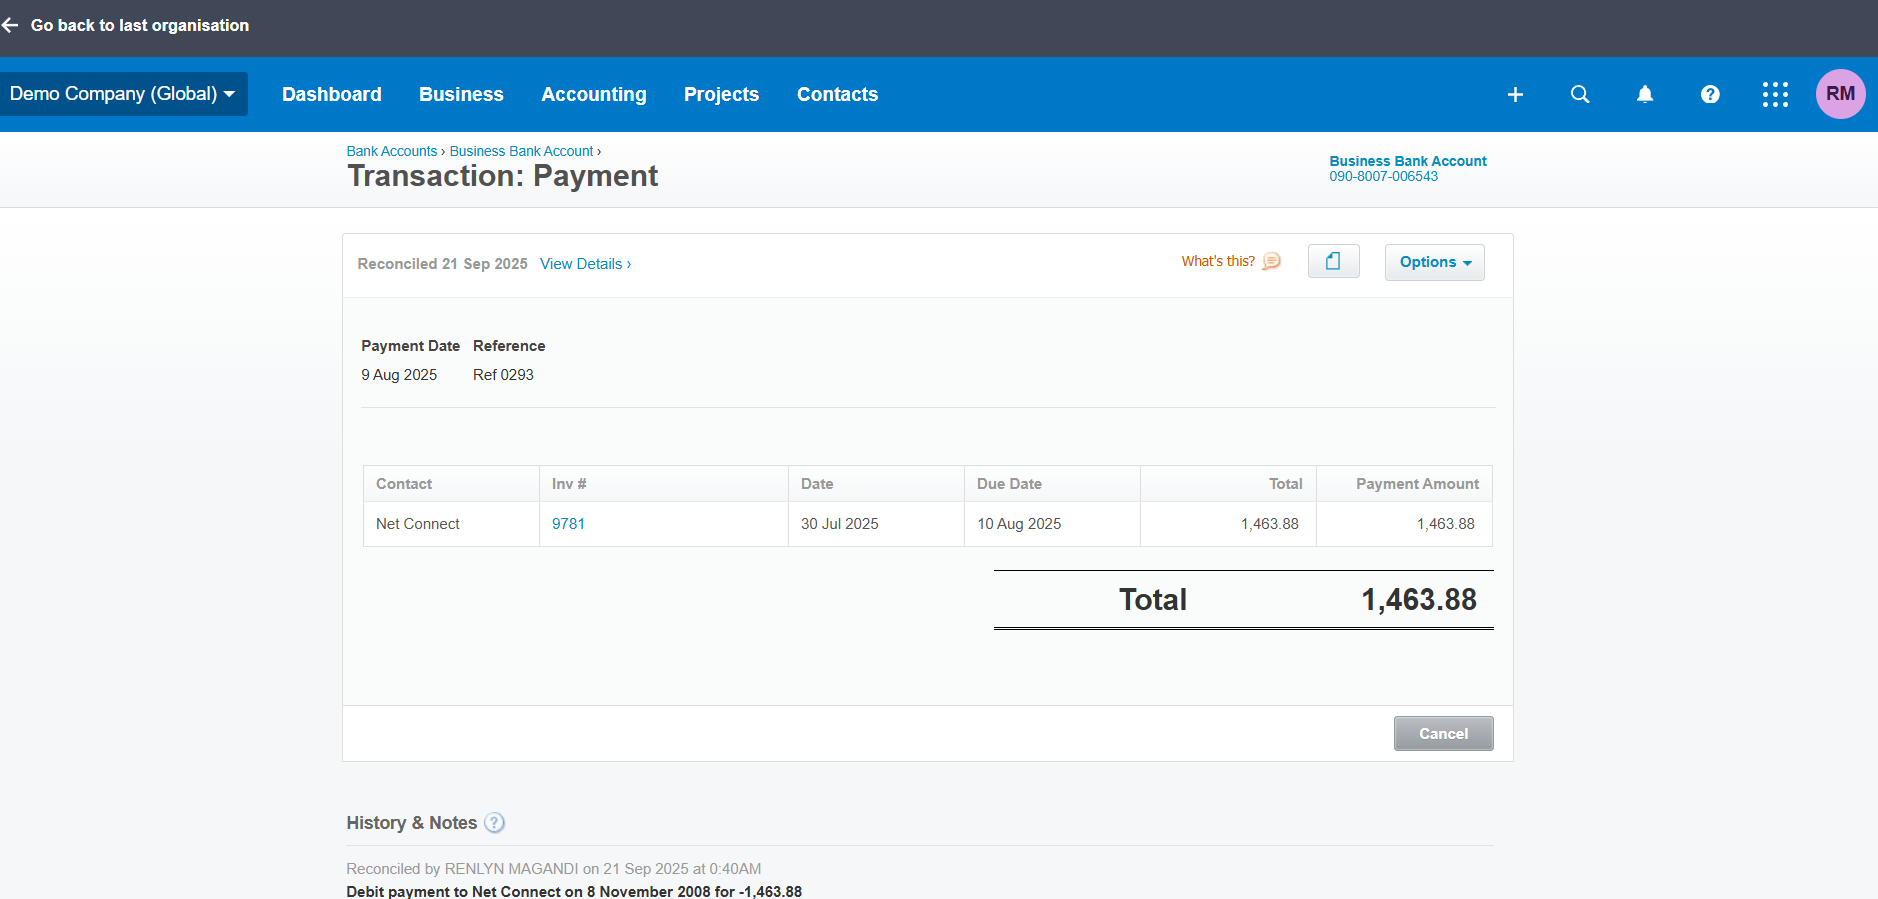This screenshot has width=1878, height=899.
Task: Open the Demo Company (Global) organisation menu
Action: click(x=123, y=94)
